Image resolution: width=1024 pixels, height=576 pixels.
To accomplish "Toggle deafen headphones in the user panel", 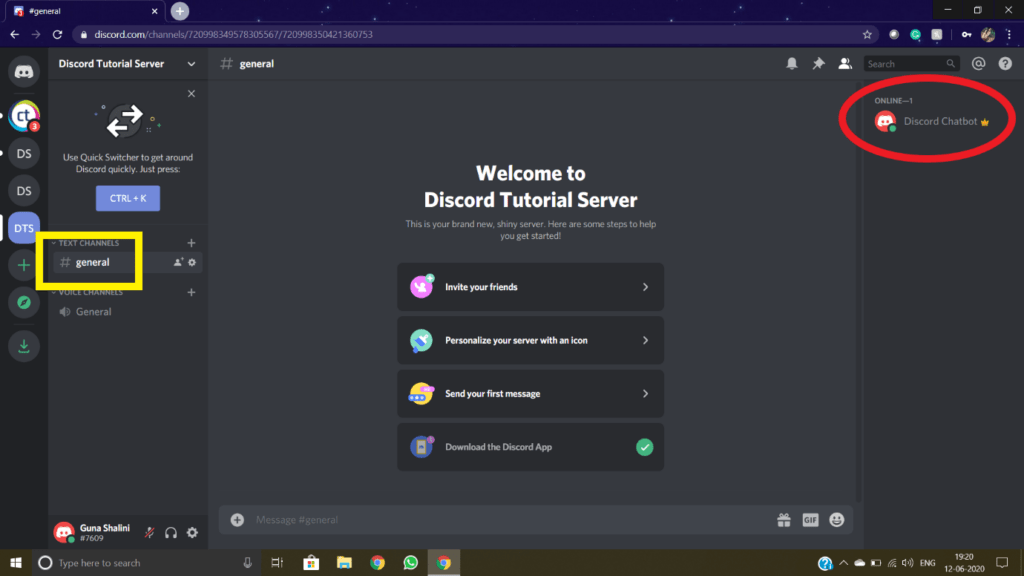I will click(171, 533).
